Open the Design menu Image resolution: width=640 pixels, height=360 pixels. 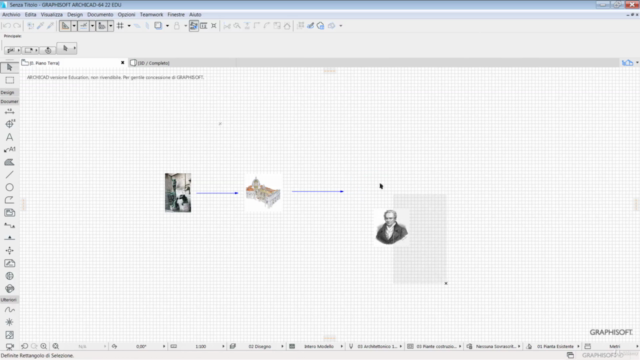pos(75,14)
